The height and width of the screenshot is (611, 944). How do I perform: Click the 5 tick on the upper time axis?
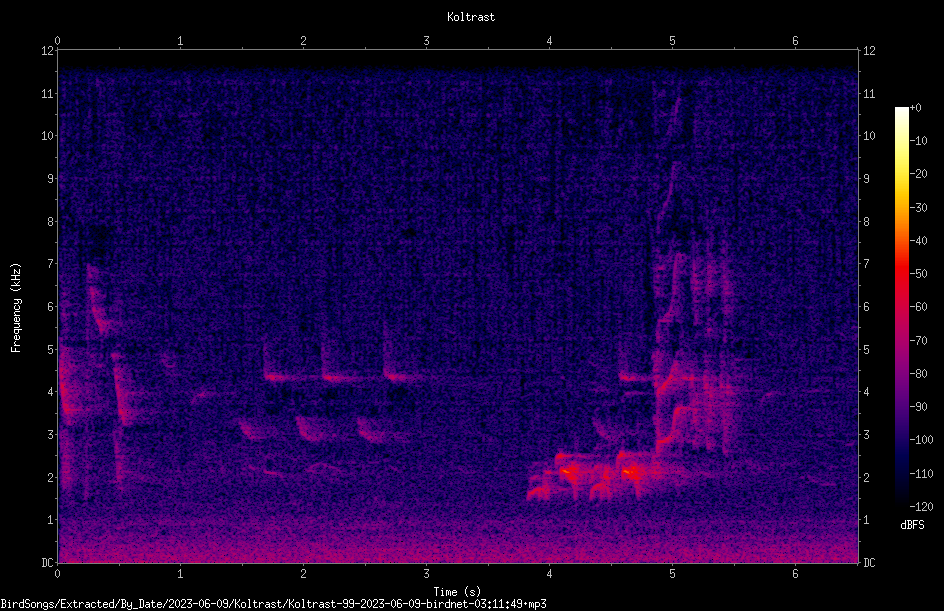(x=672, y=41)
